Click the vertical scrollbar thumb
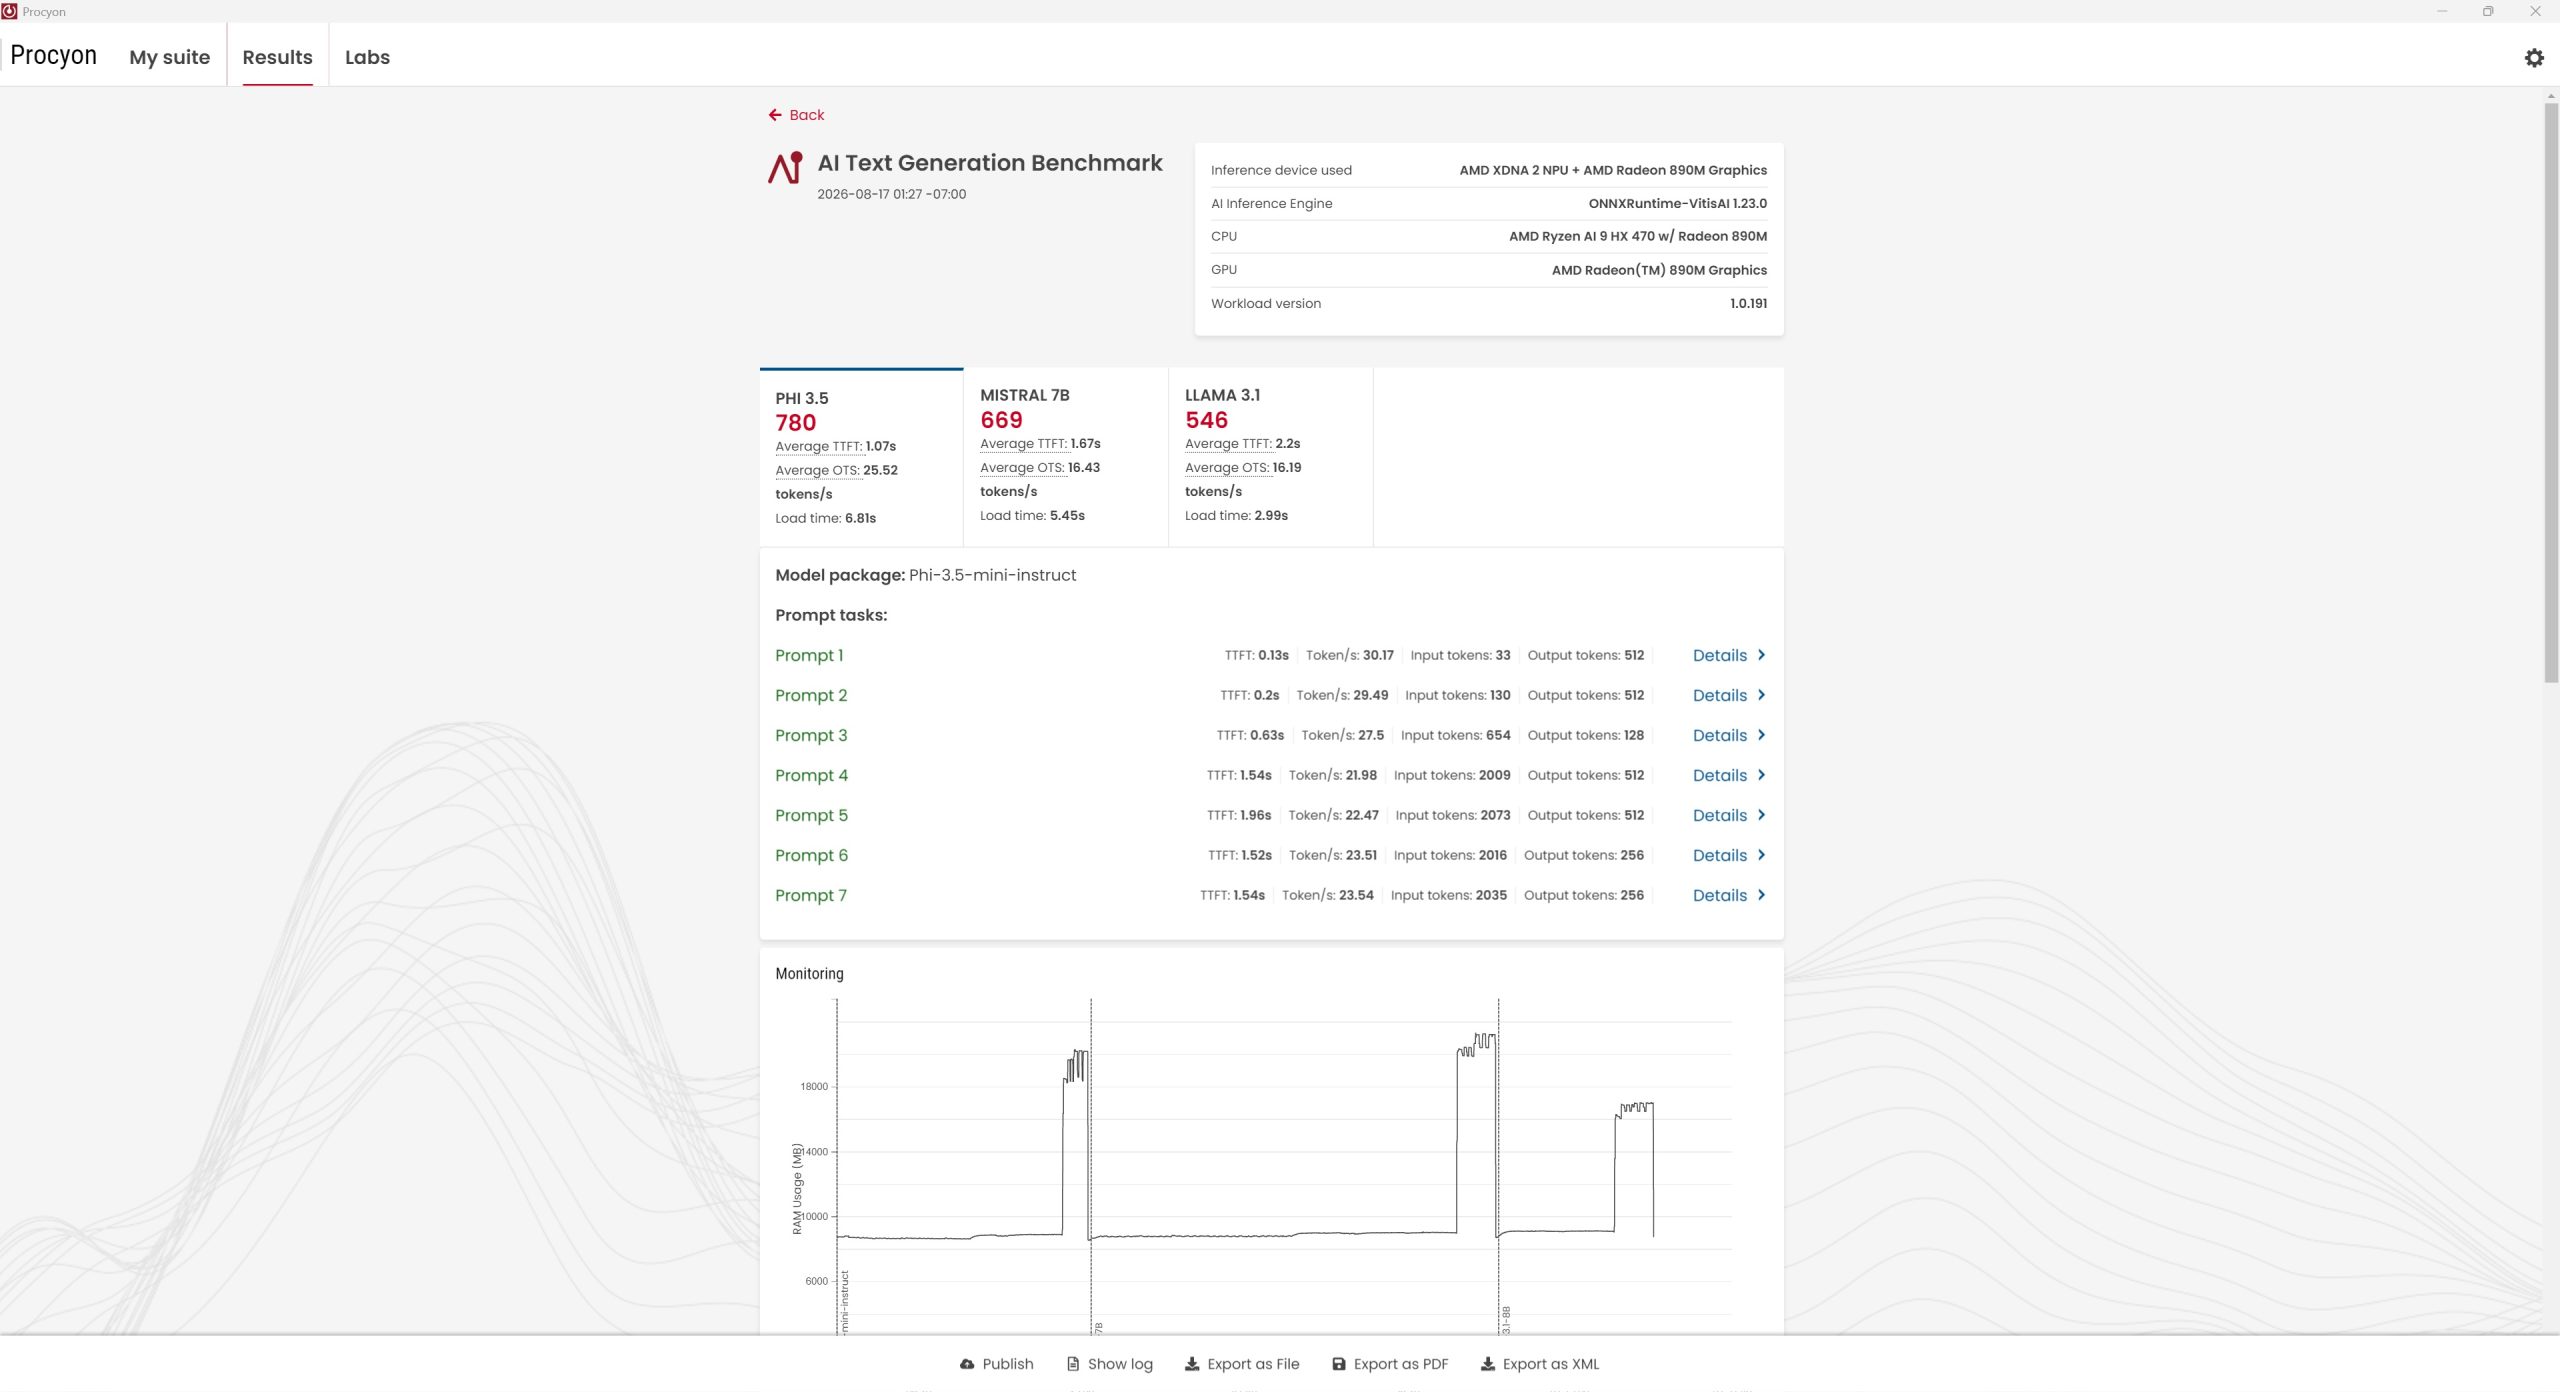Screen dimensions: 2560x1392 (2551, 392)
